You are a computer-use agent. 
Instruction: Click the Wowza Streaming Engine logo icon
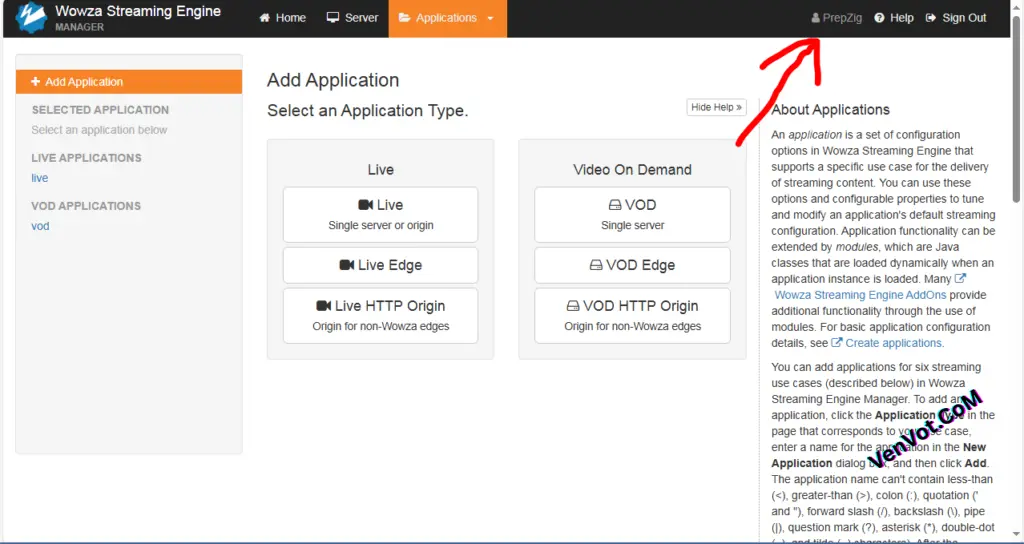coord(31,18)
